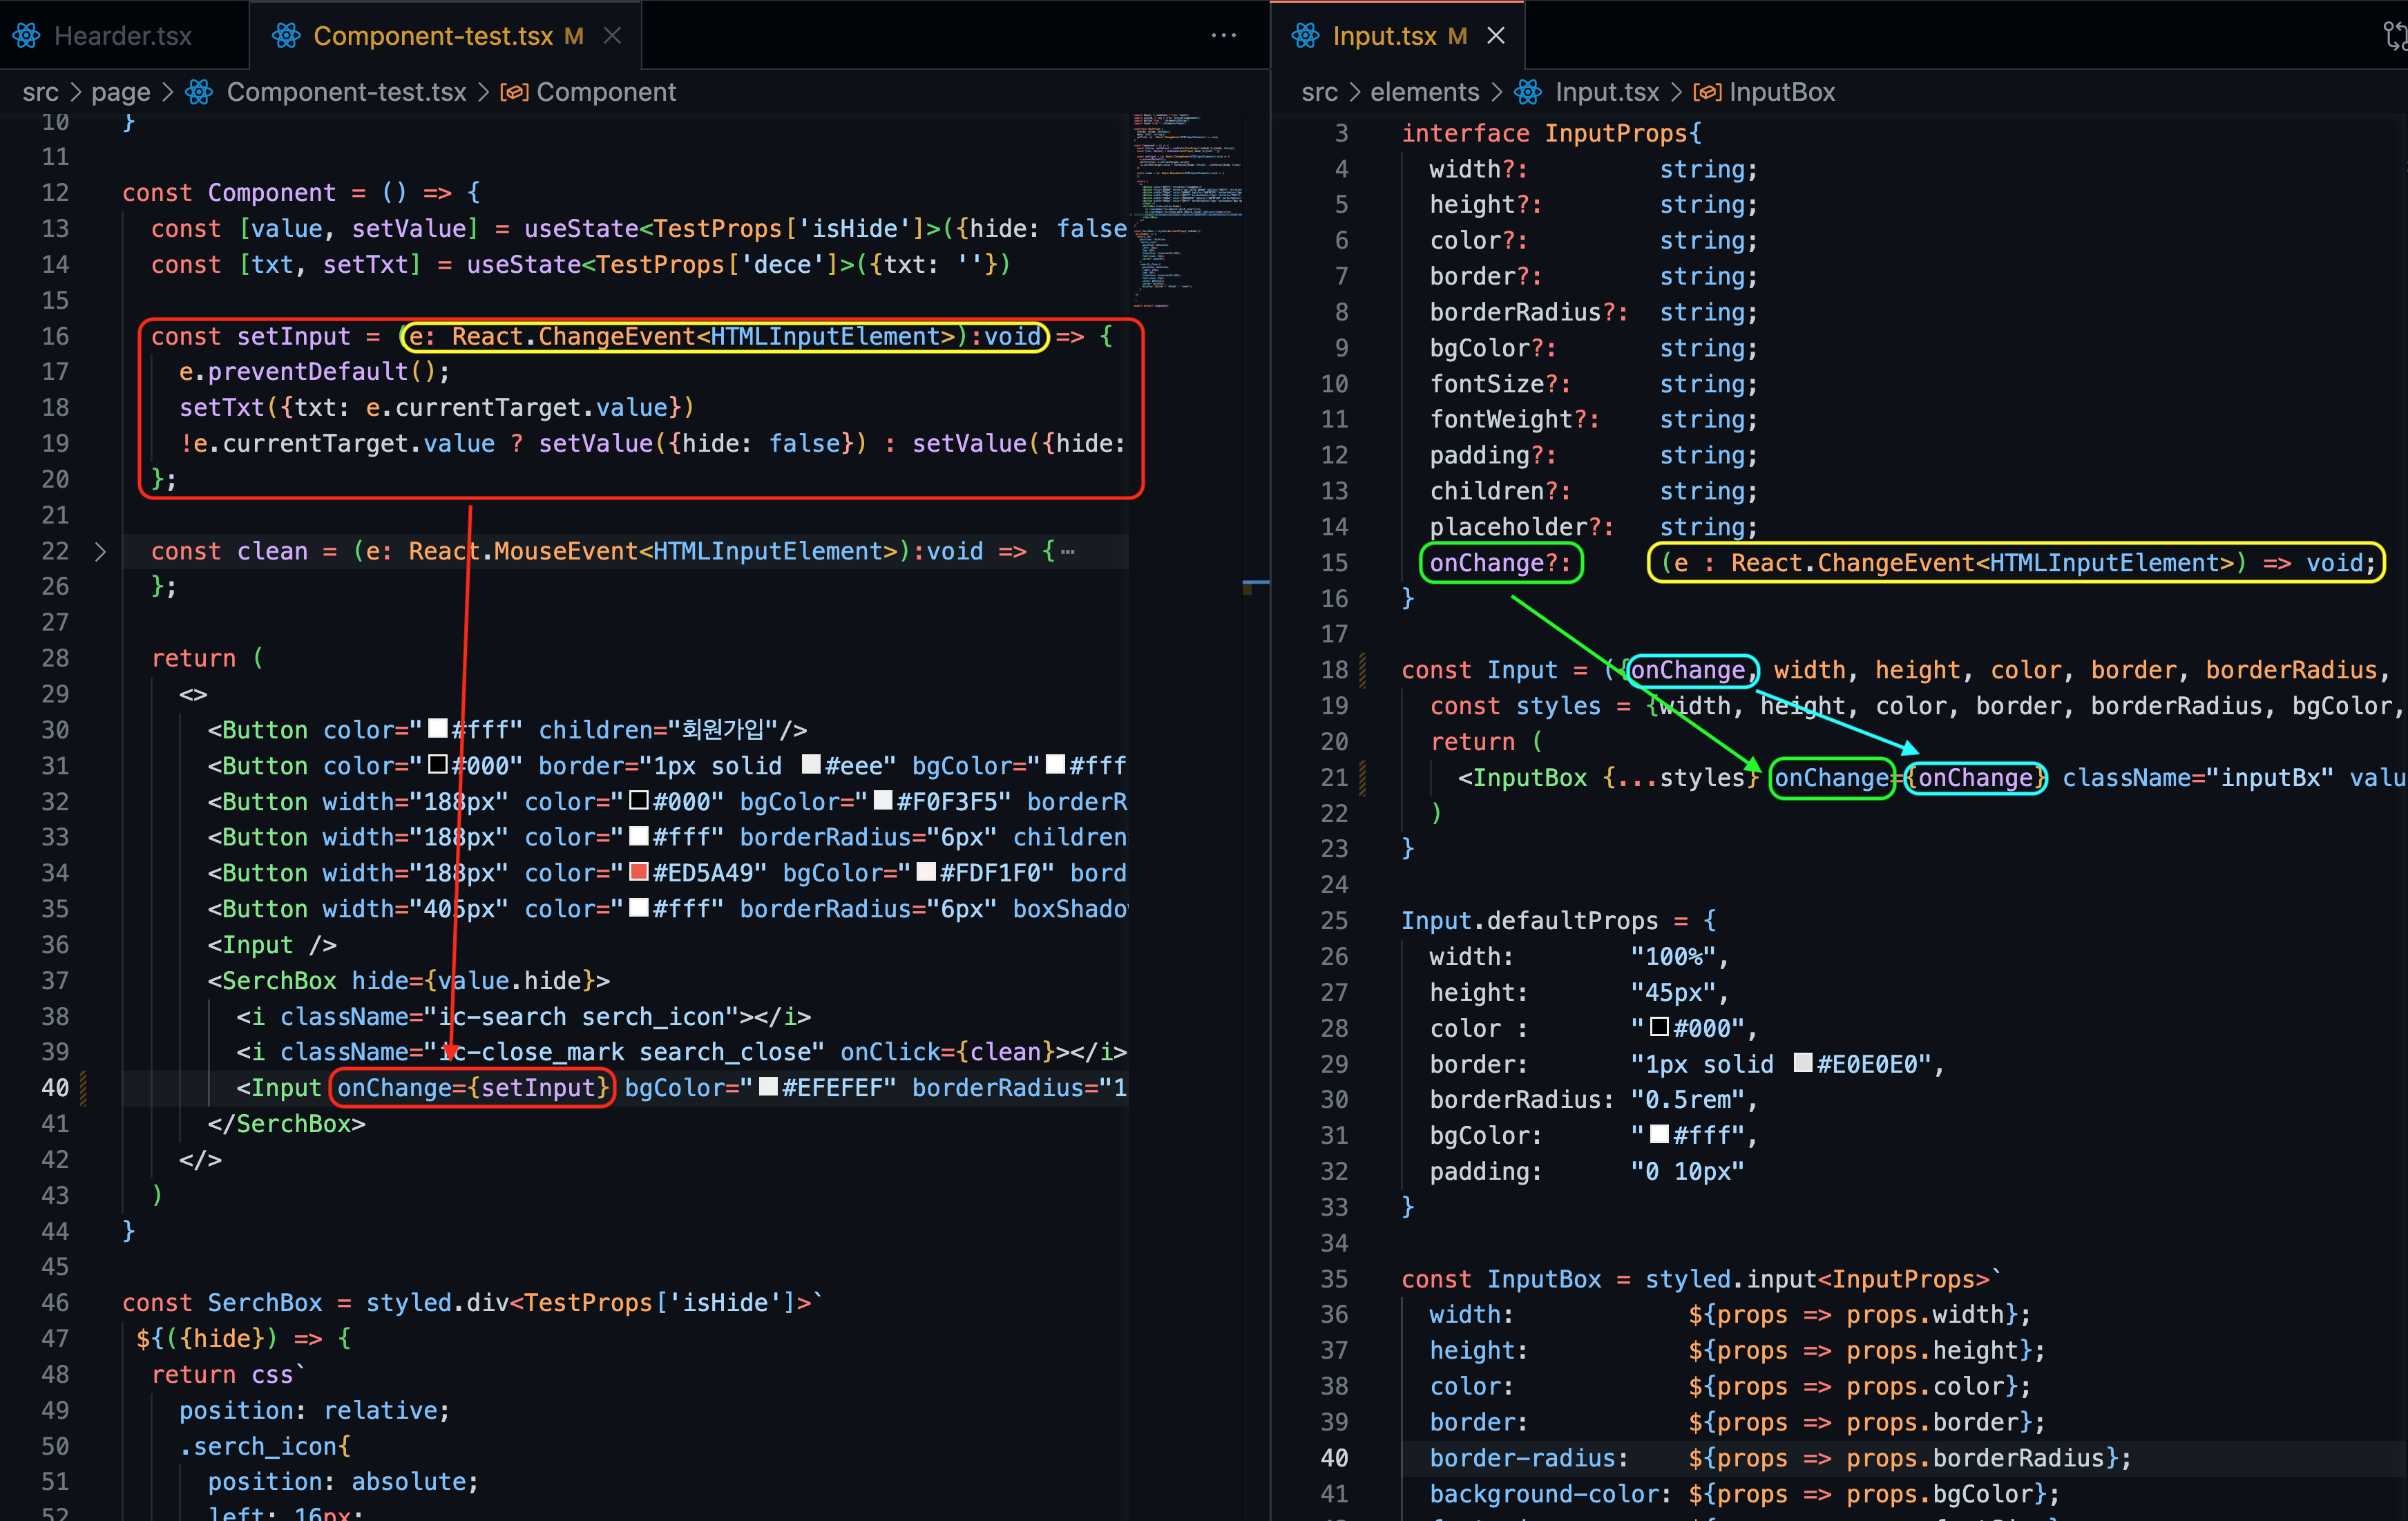Expand folded clean function at line 22

click(x=100, y=551)
